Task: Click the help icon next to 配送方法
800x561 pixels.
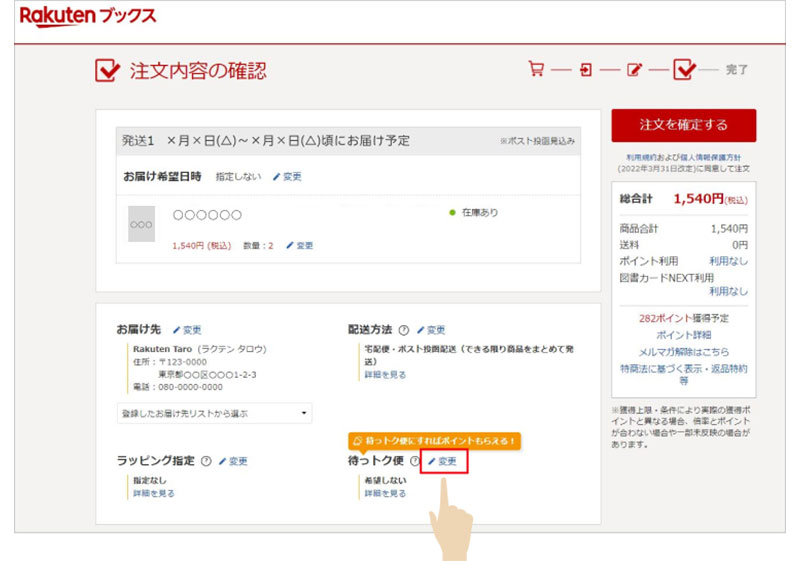Action: [x=404, y=330]
